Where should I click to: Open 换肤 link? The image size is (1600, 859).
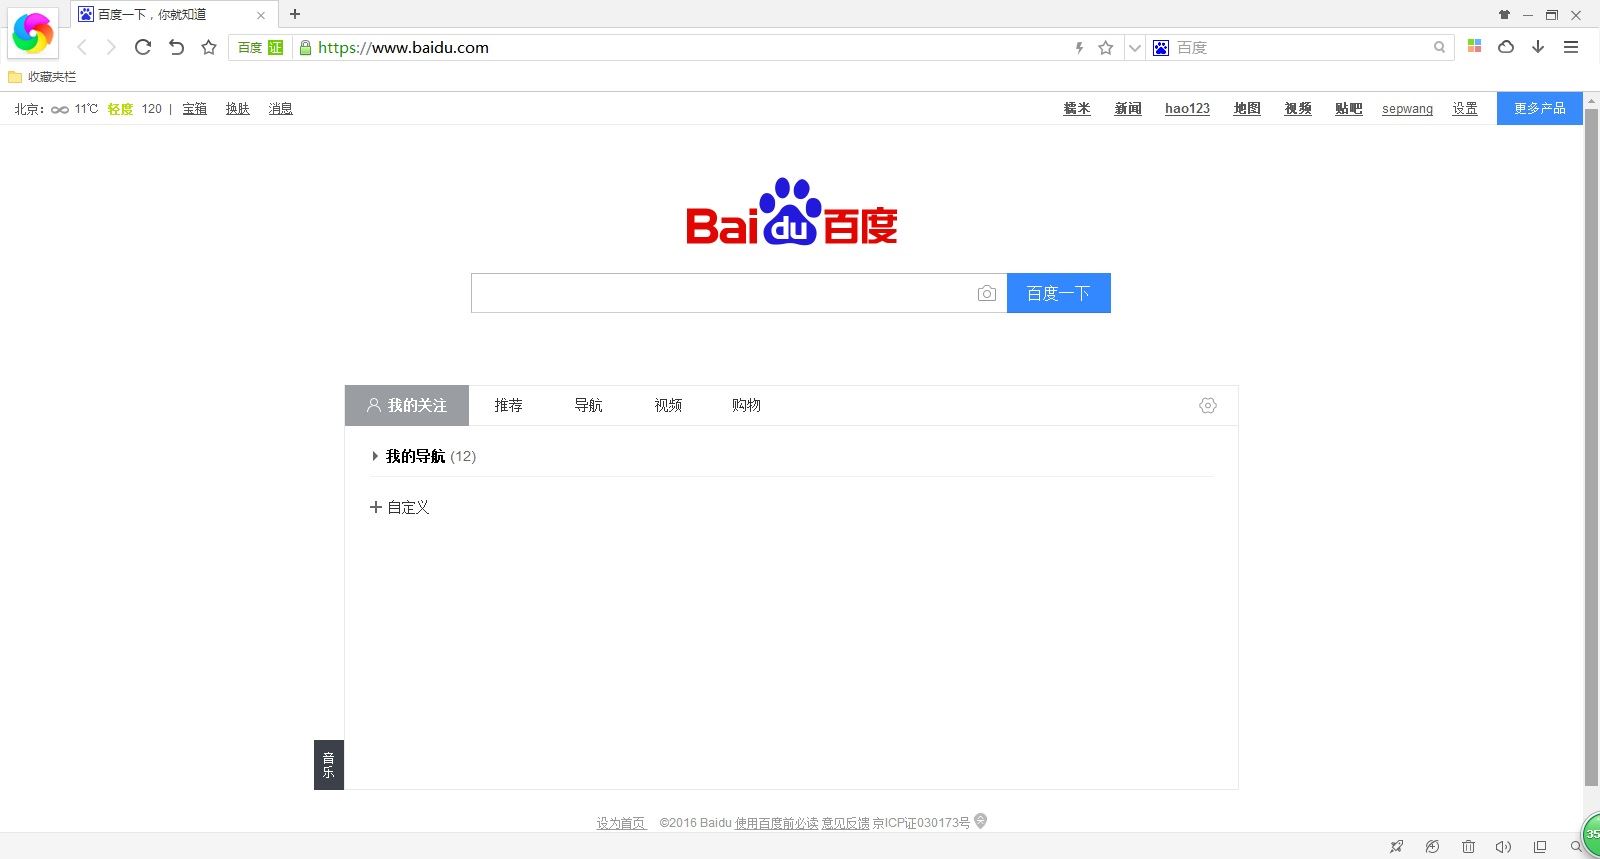click(237, 108)
